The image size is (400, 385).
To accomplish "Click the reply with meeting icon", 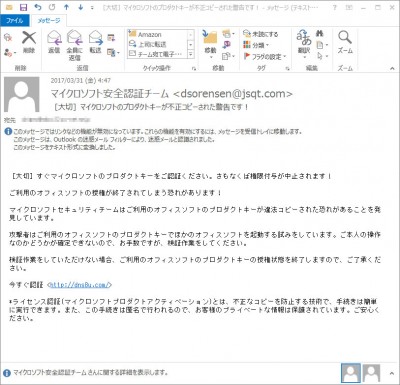I will click(x=111, y=38).
